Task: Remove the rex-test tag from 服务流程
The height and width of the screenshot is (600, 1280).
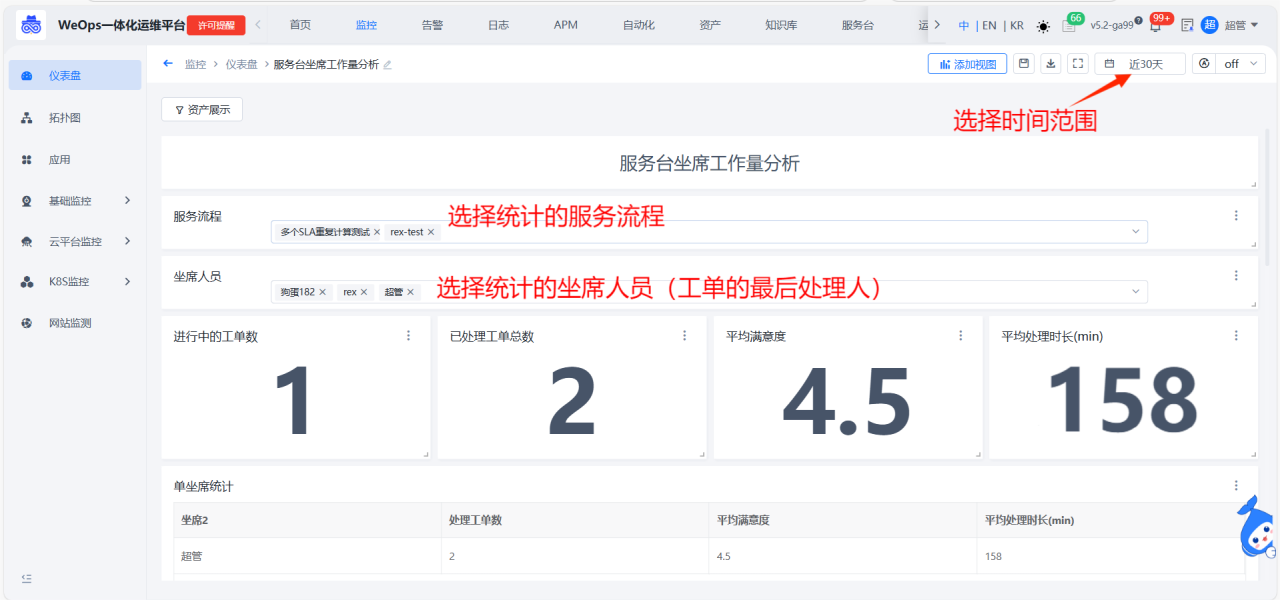Action: pyautogui.click(x=431, y=232)
